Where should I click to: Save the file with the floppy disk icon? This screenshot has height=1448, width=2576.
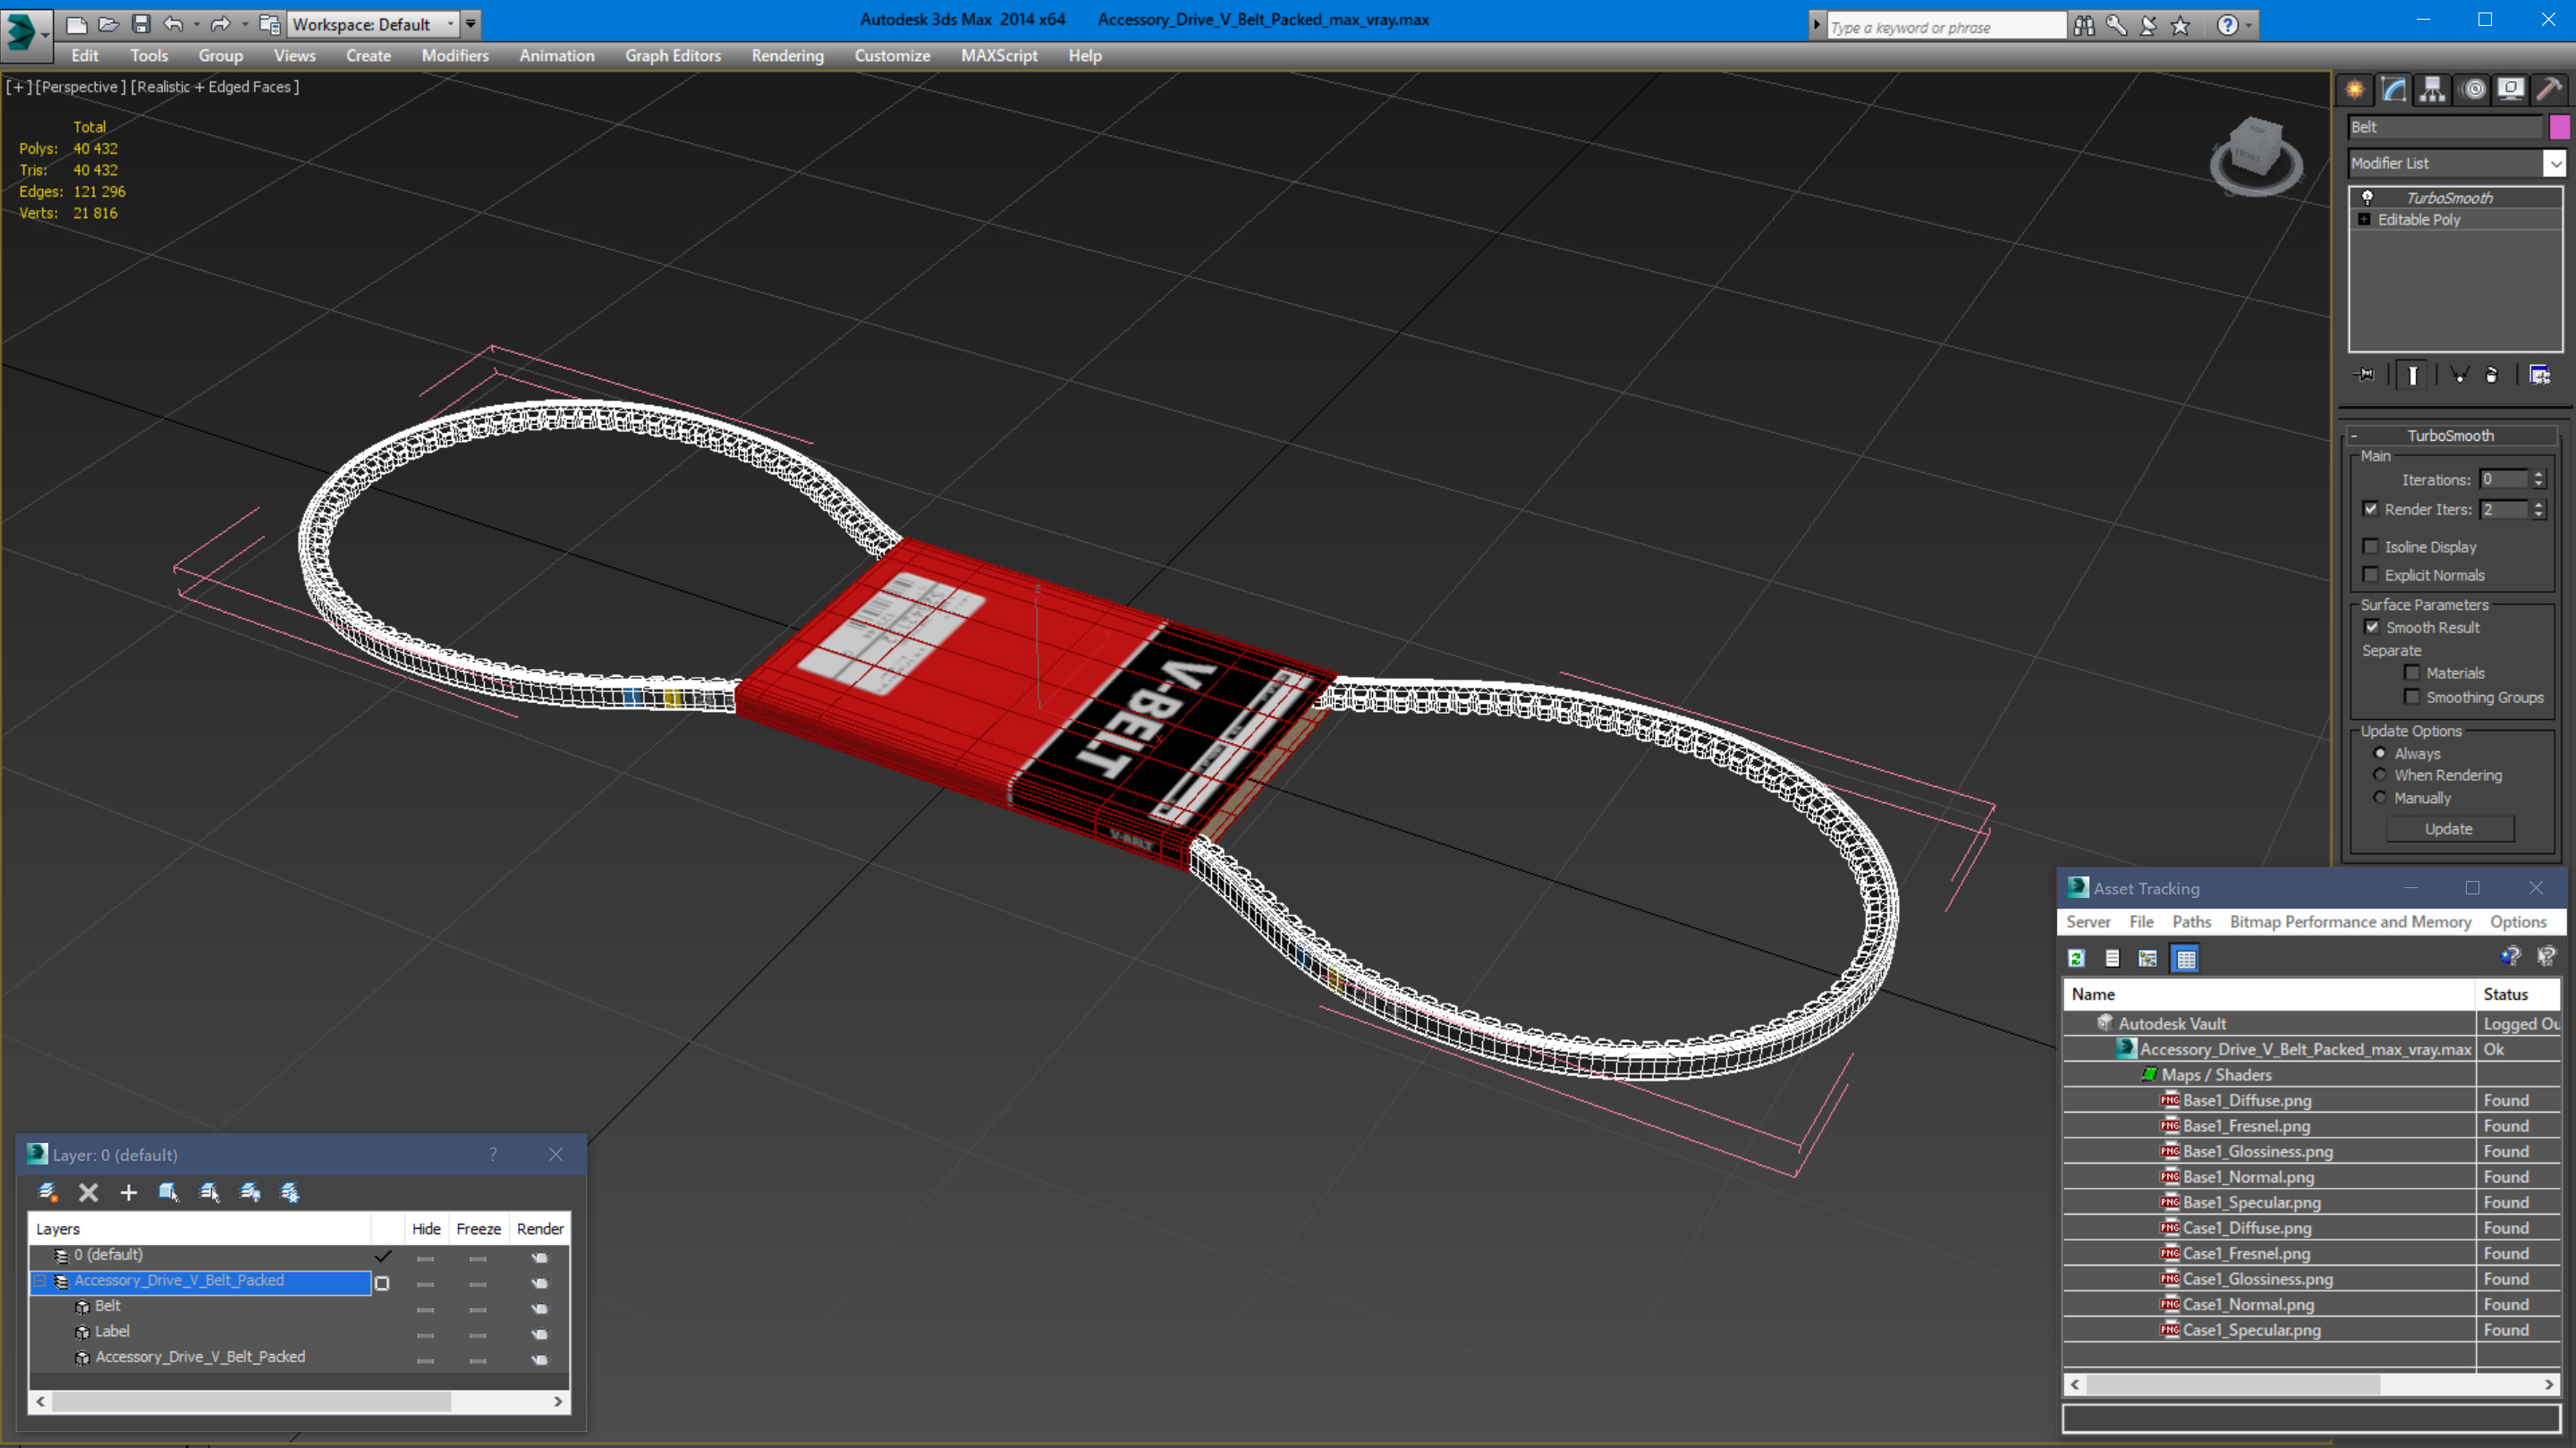tap(141, 24)
